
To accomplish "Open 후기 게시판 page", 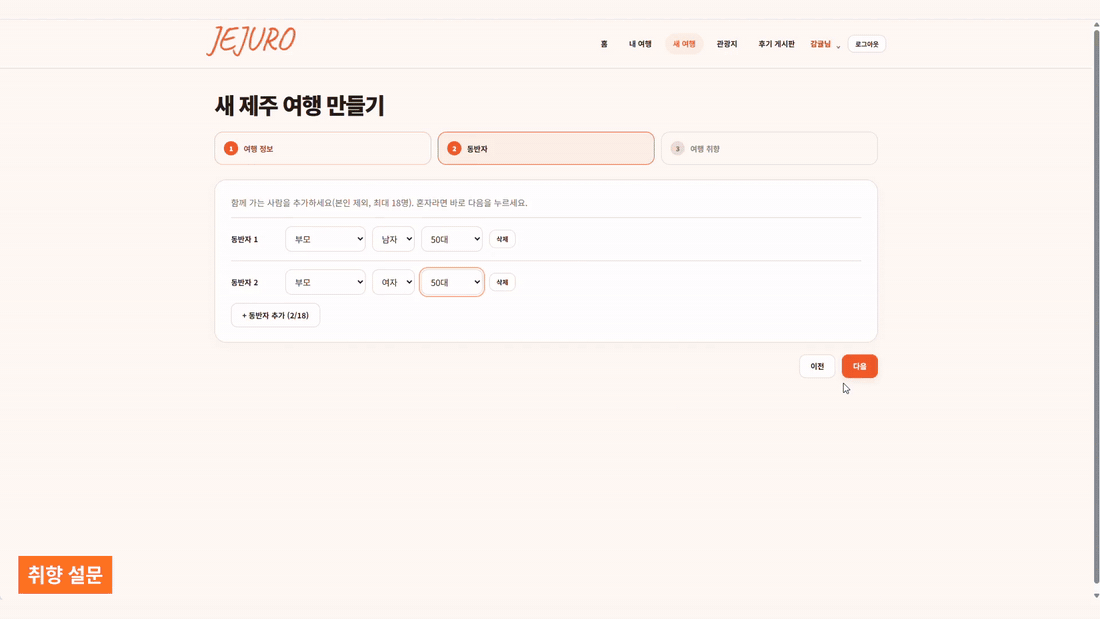I will pos(776,44).
